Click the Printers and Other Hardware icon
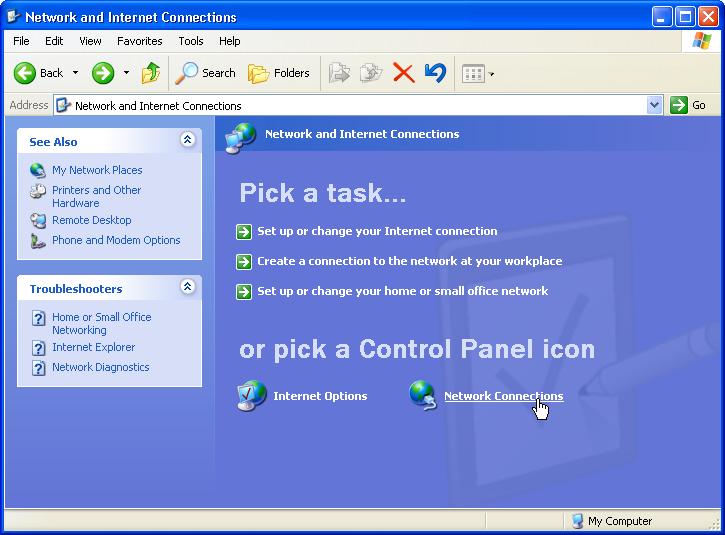Viewport: 725px width, 535px height. (38, 191)
